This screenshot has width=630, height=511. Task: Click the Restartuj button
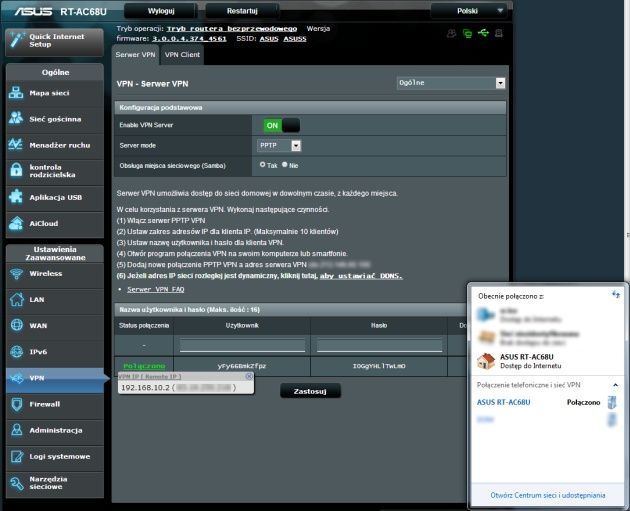(x=242, y=11)
